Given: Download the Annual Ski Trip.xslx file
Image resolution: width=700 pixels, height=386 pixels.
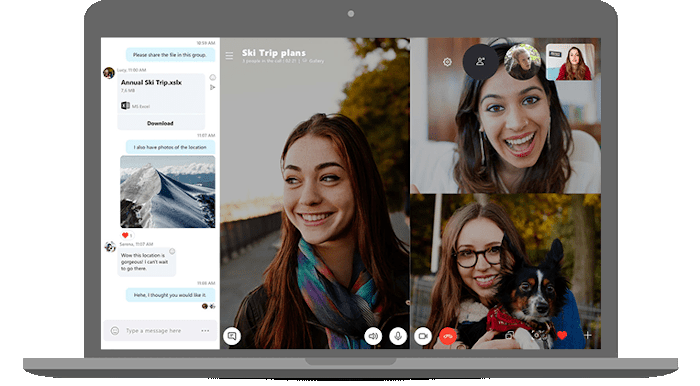Looking at the screenshot, I should click(160, 123).
